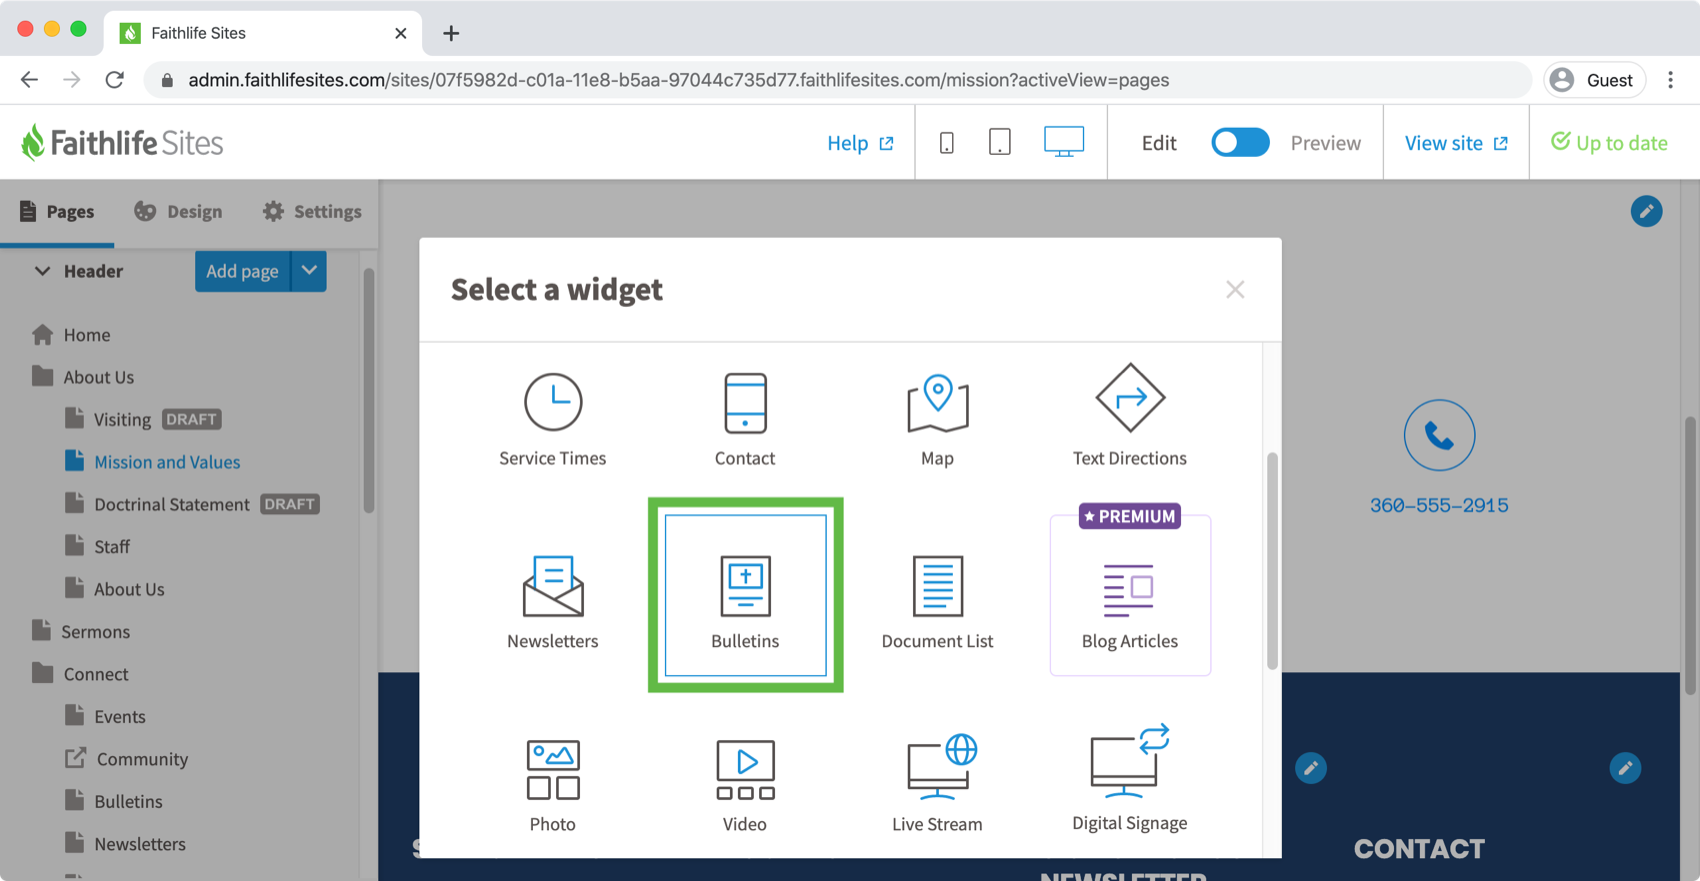Go forward in browser history
The width and height of the screenshot is (1700, 881).
tap(71, 80)
